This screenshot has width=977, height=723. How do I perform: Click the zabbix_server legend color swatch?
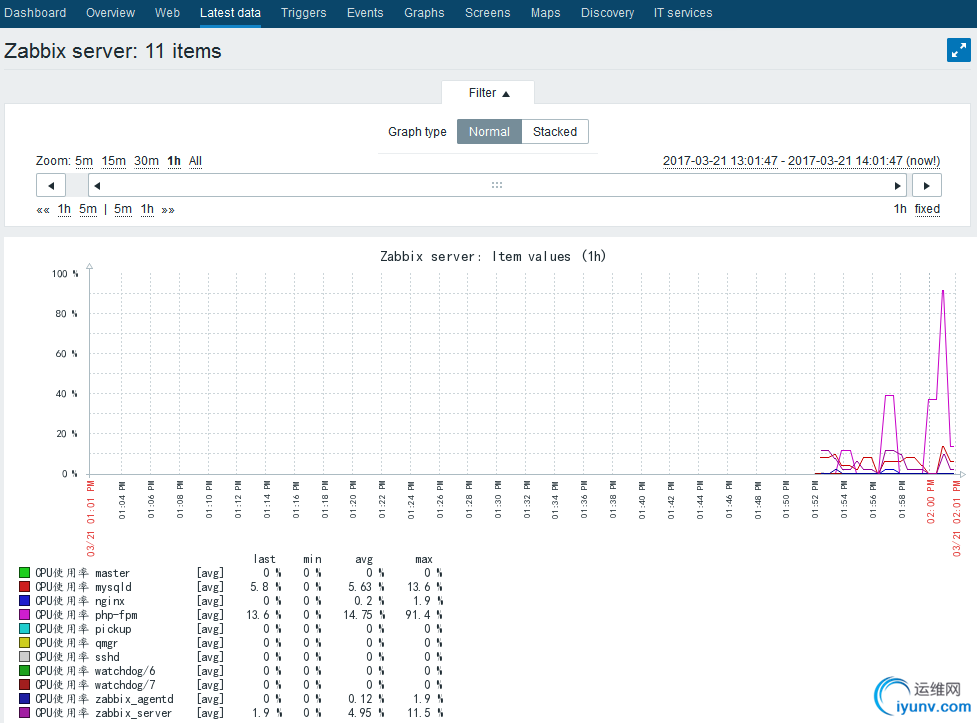(24, 712)
